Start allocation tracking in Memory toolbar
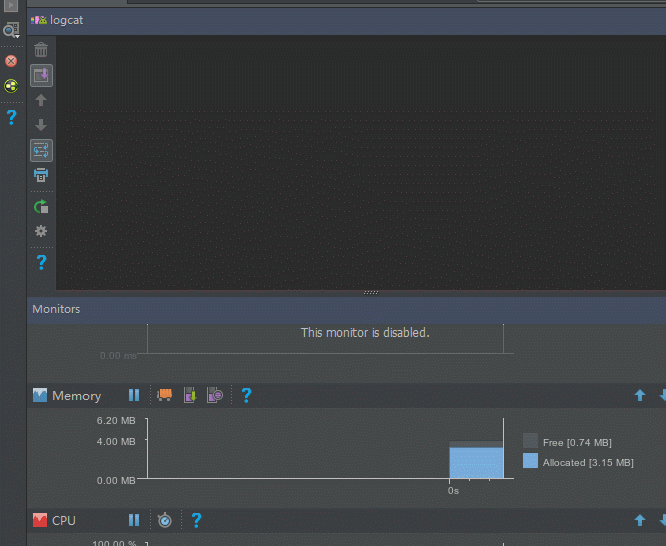This screenshot has height=546, width=666. tap(215, 395)
